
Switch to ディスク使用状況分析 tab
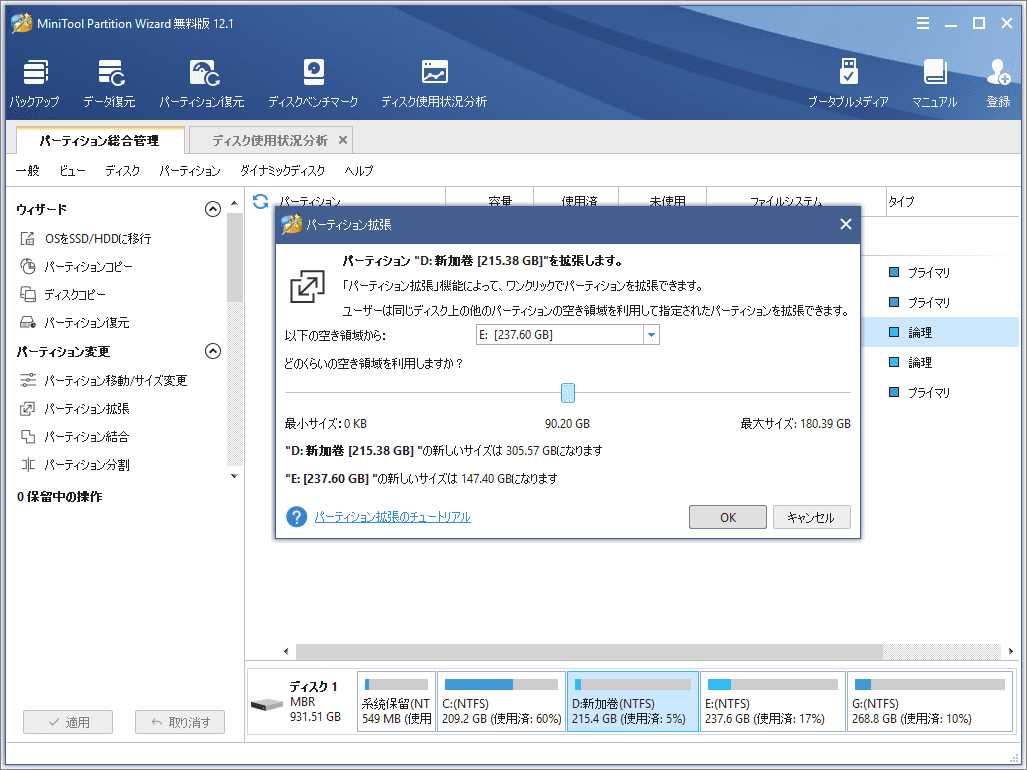click(270, 140)
